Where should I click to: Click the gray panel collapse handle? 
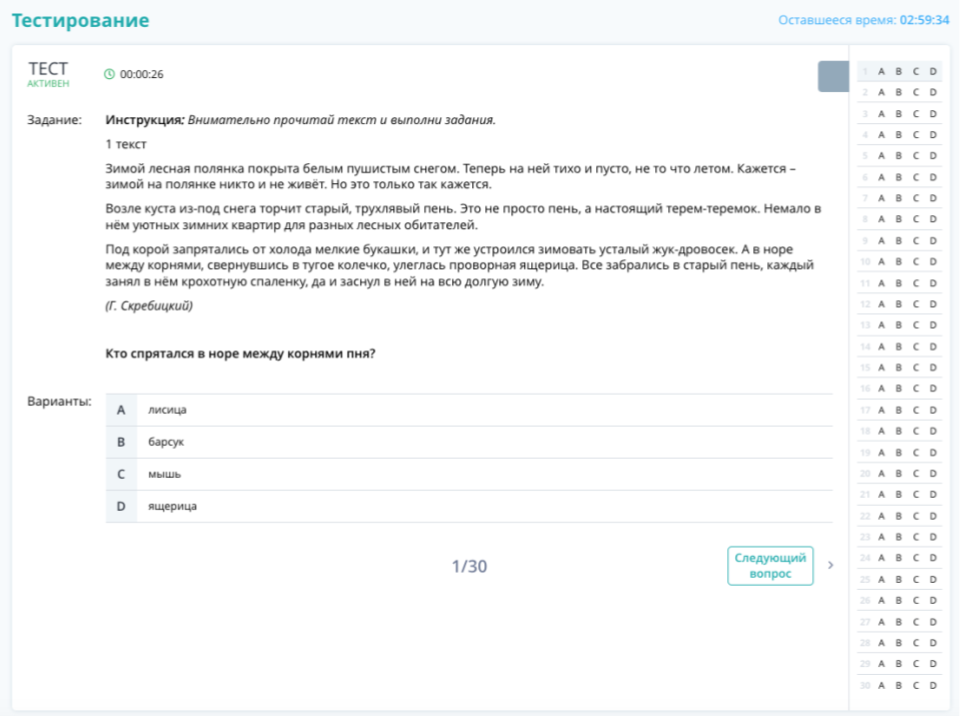coord(833,77)
